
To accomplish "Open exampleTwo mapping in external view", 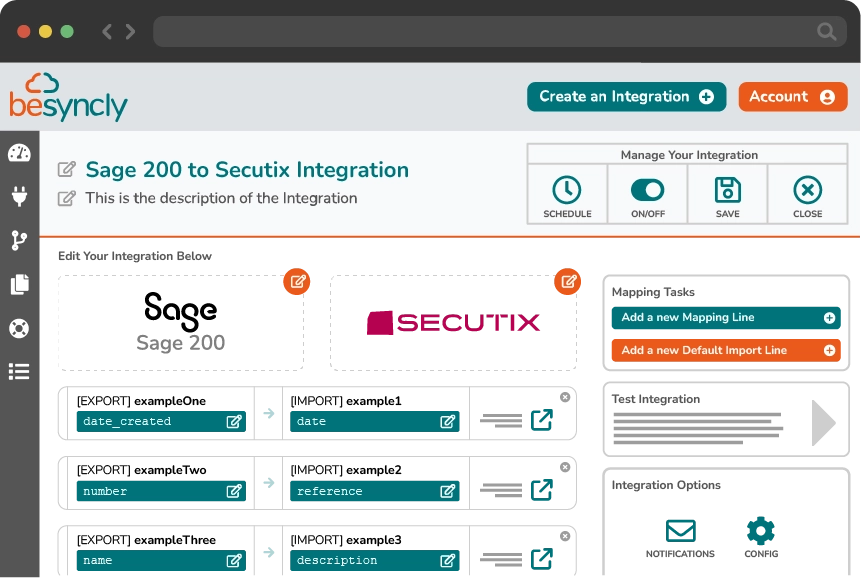I will pos(541,490).
